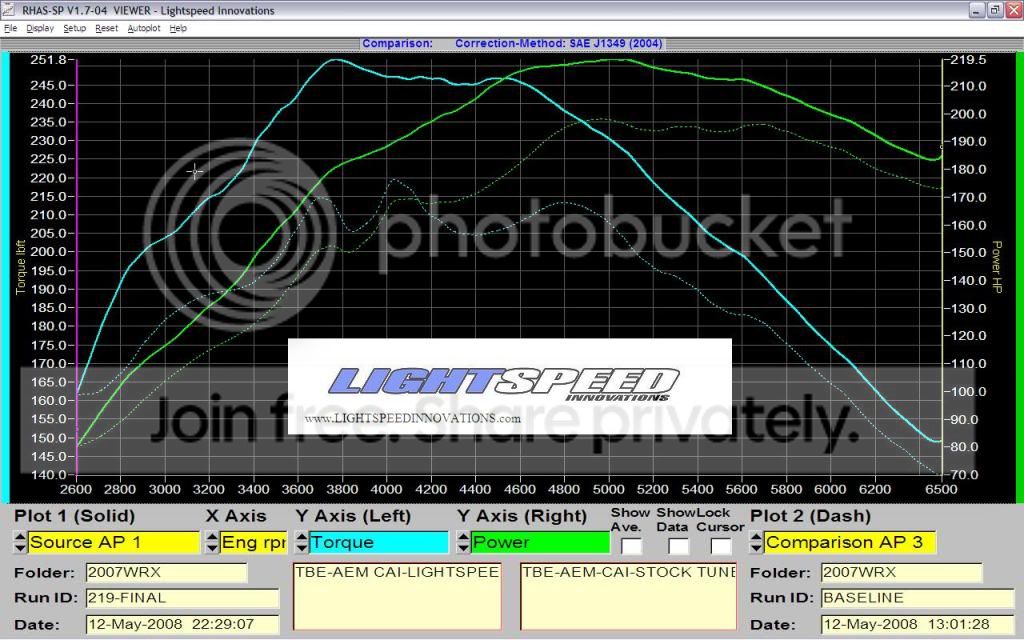Image resolution: width=1024 pixels, height=640 pixels.
Task: Open the Reset menu
Action: (106, 28)
